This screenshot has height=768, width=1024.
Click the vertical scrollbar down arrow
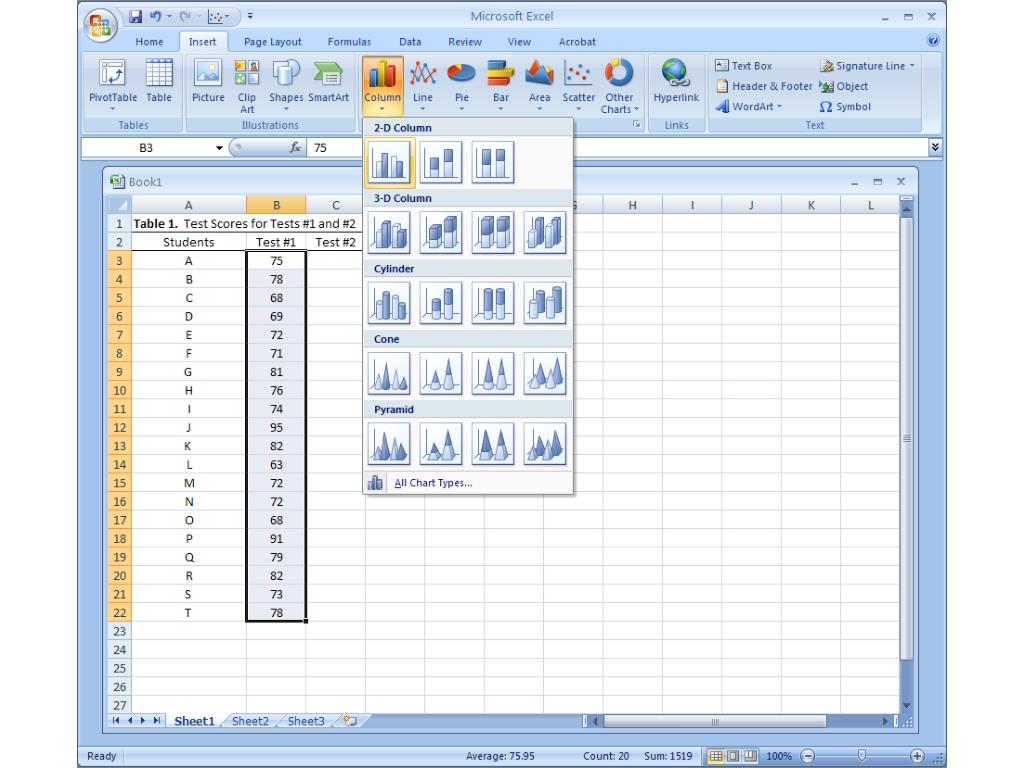point(906,706)
